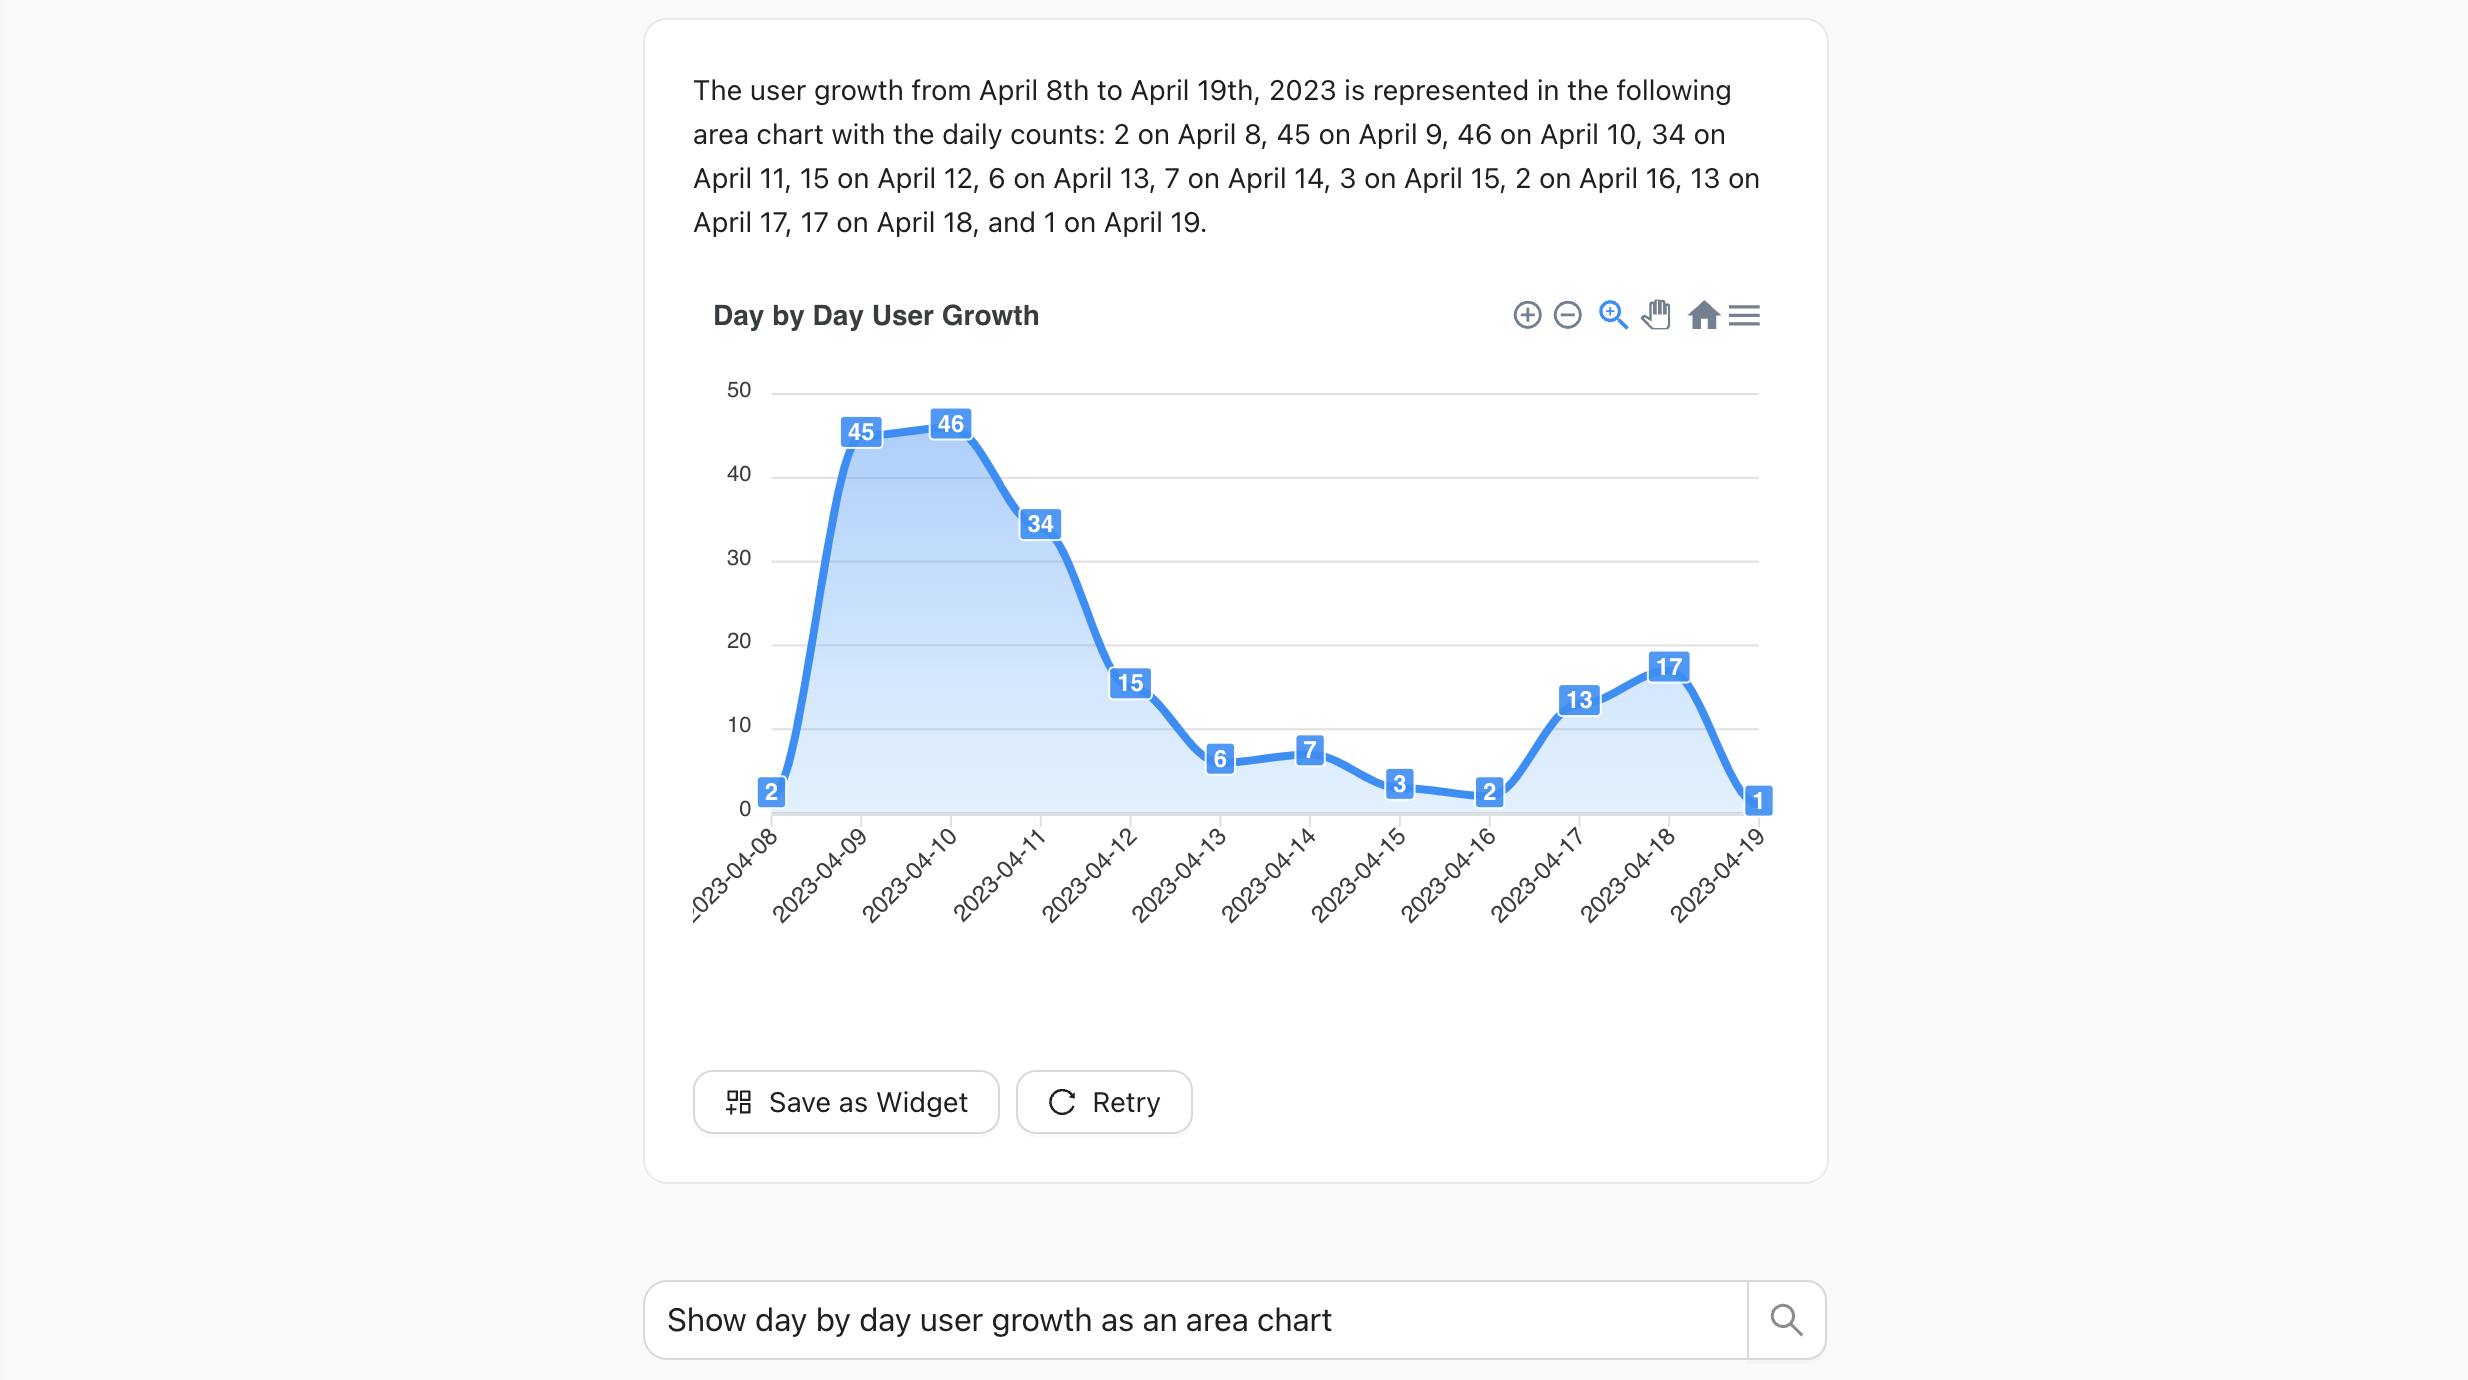Image resolution: width=2468 pixels, height=1380 pixels.
Task: Click the query text input field
Action: [x=1195, y=1320]
